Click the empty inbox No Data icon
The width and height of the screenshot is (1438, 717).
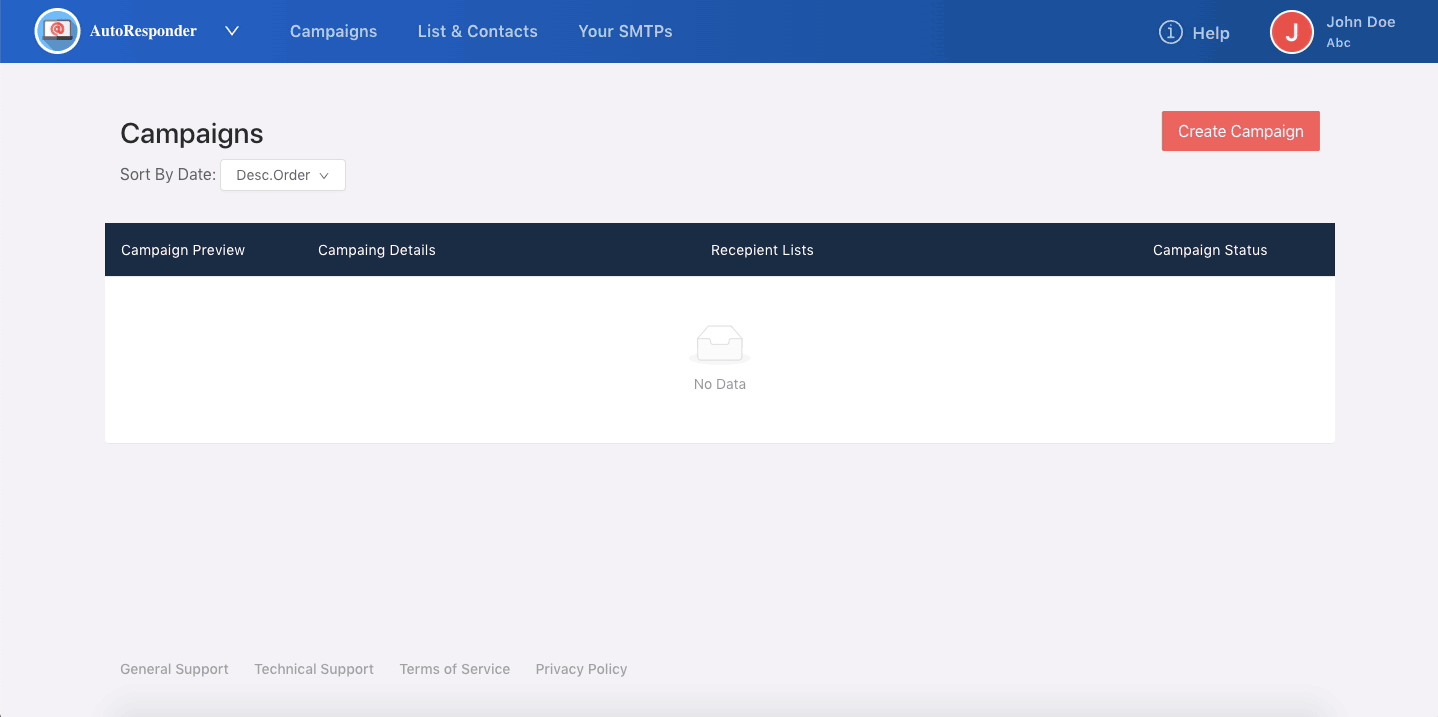coord(719,344)
